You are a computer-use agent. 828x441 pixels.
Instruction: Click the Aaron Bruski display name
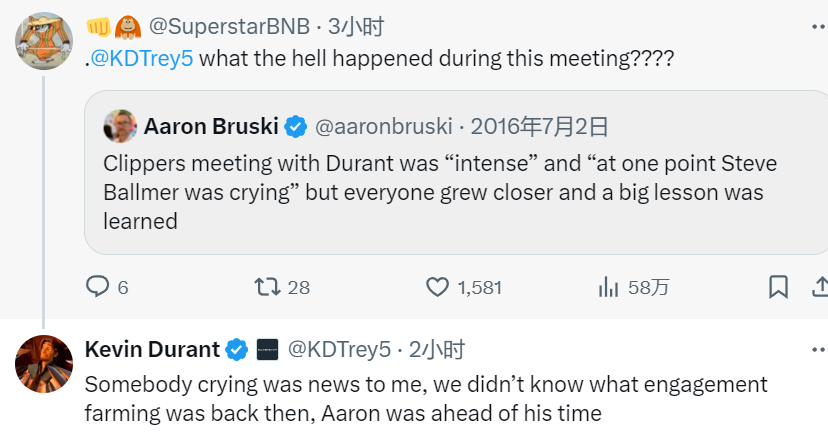coord(210,126)
